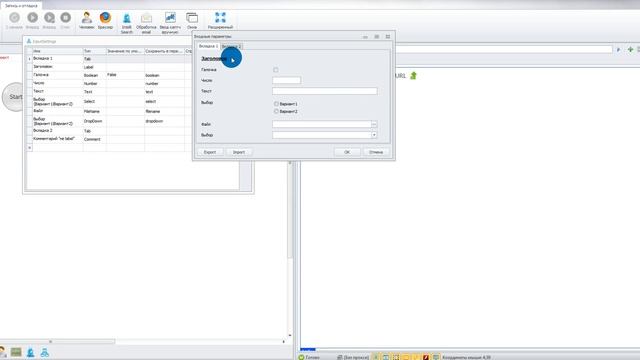Click the 'Сохранить в пере...' column header
The height and width of the screenshot is (360, 640).
point(164,51)
